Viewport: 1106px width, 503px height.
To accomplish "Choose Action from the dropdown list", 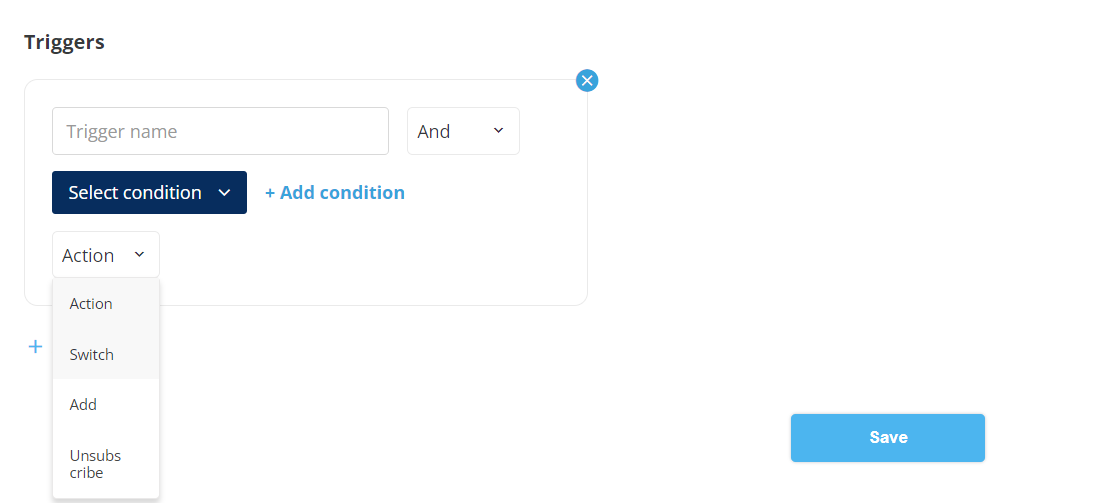I will [x=91, y=304].
